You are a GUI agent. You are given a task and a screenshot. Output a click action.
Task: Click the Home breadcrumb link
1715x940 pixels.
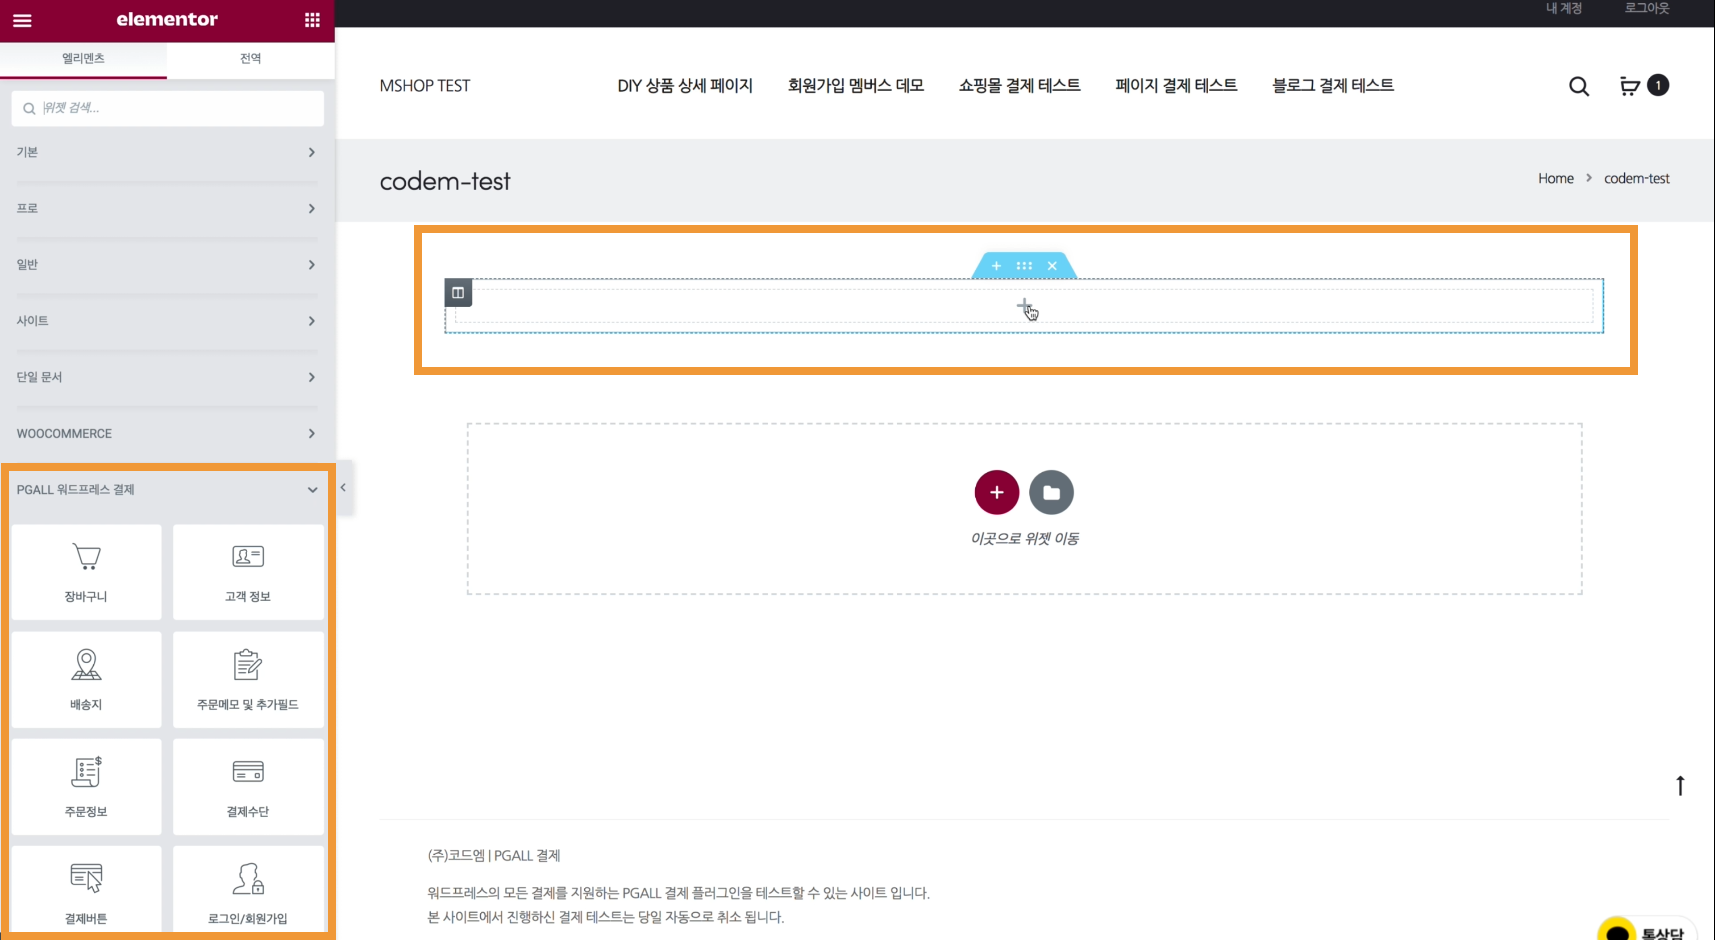tap(1555, 179)
